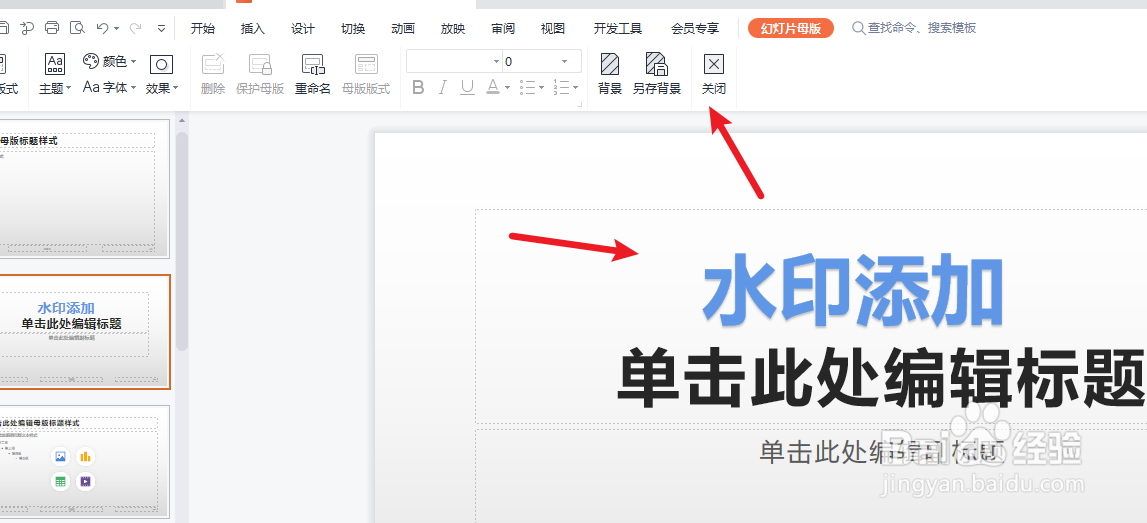Select the 视图 tab

pyautogui.click(x=553, y=29)
